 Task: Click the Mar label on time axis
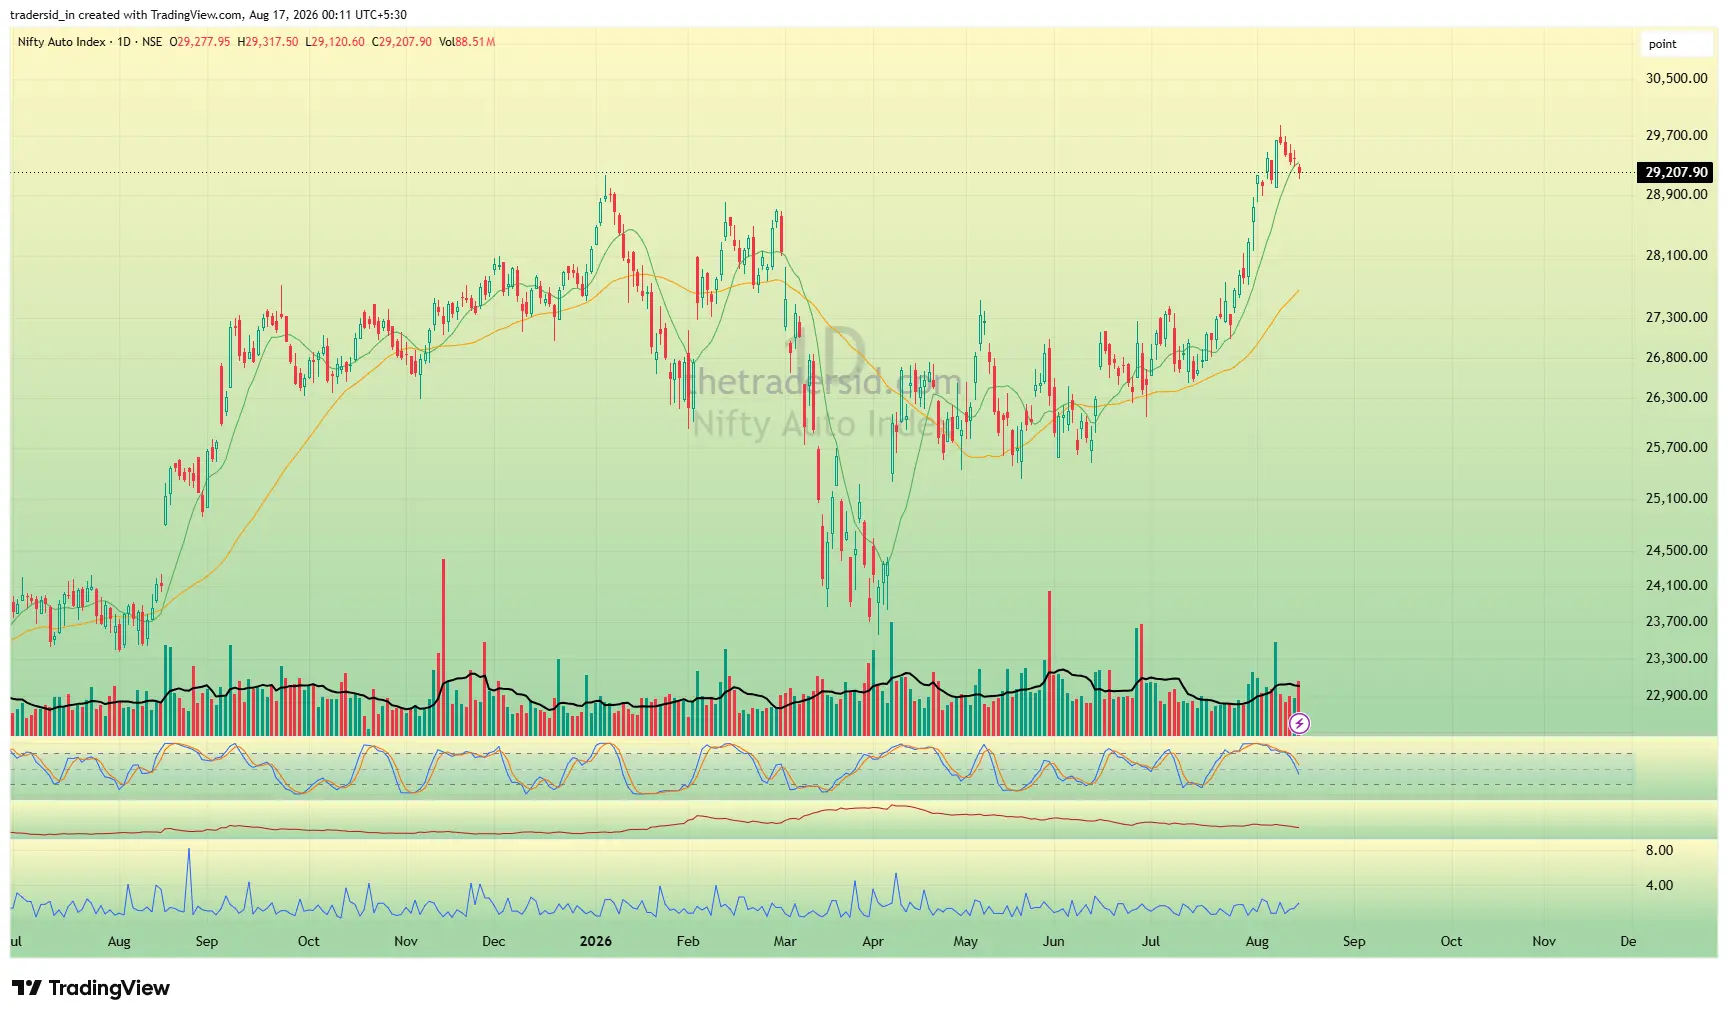click(x=785, y=941)
